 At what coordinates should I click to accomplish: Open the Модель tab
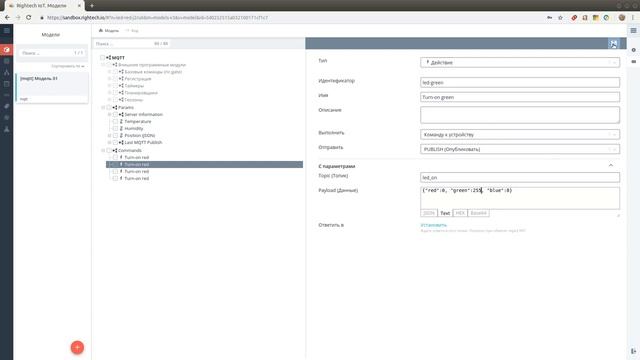109,31
